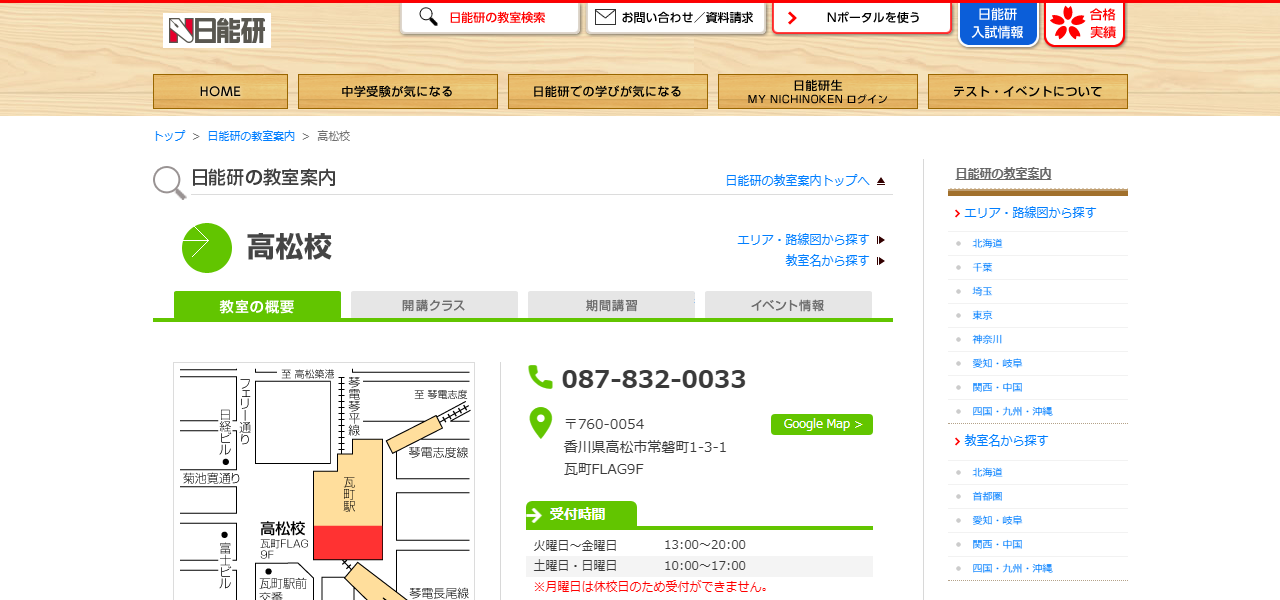Select 千葉 in sidebar
The width and height of the screenshot is (1280, 600).
click(982, 267)
